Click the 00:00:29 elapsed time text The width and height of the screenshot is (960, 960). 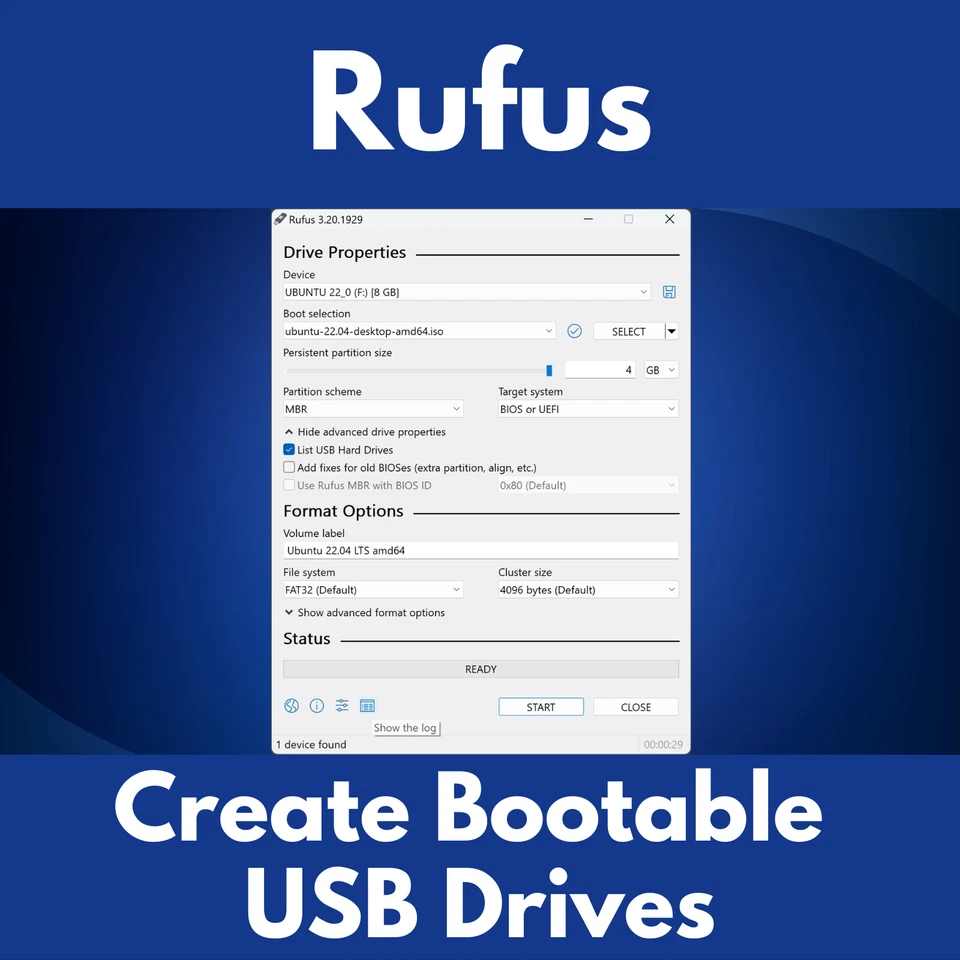[x=663, y=744]
